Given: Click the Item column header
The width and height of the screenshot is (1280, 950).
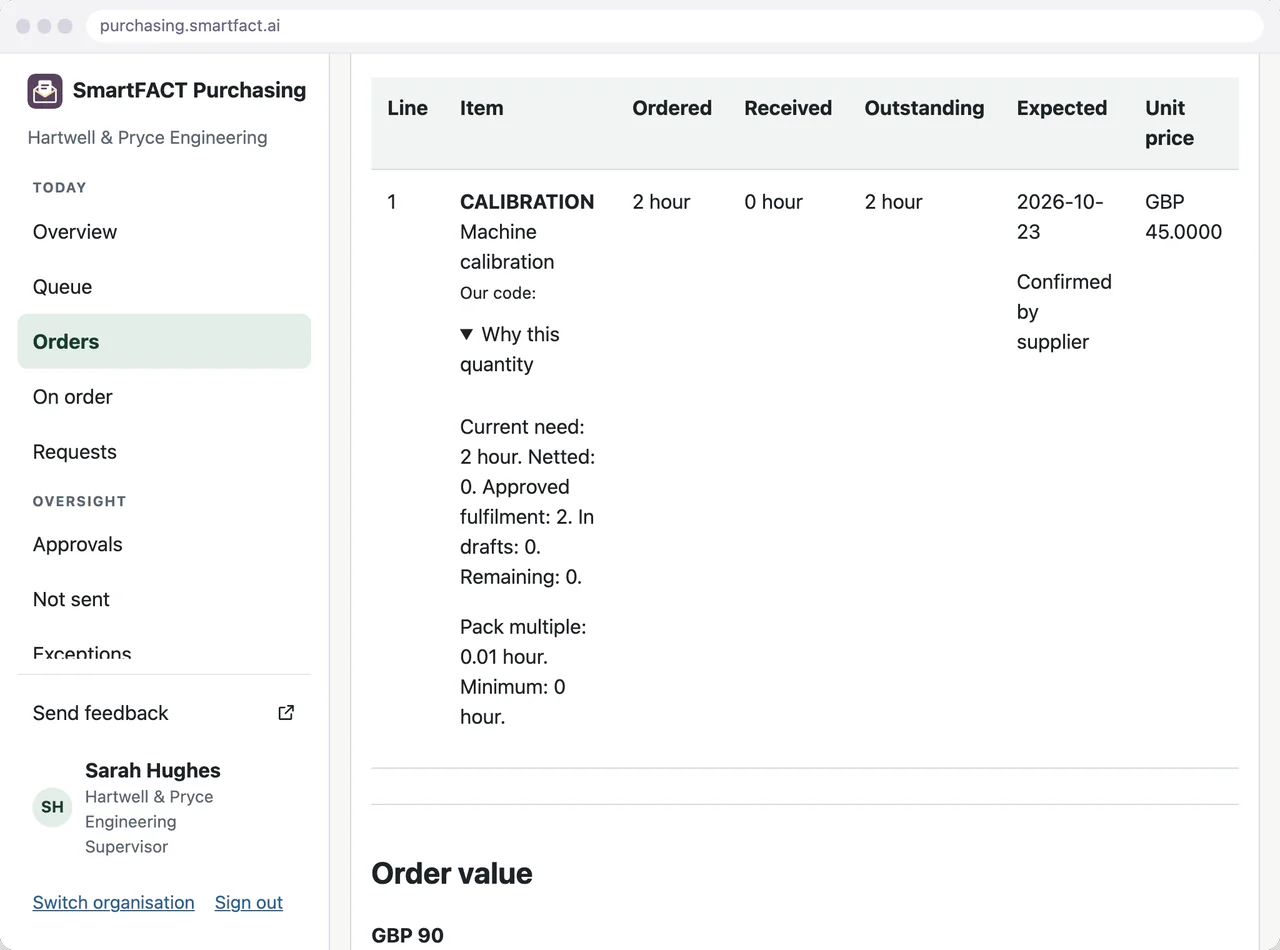Looking at the screenshot, I should (x=481, y=108).
